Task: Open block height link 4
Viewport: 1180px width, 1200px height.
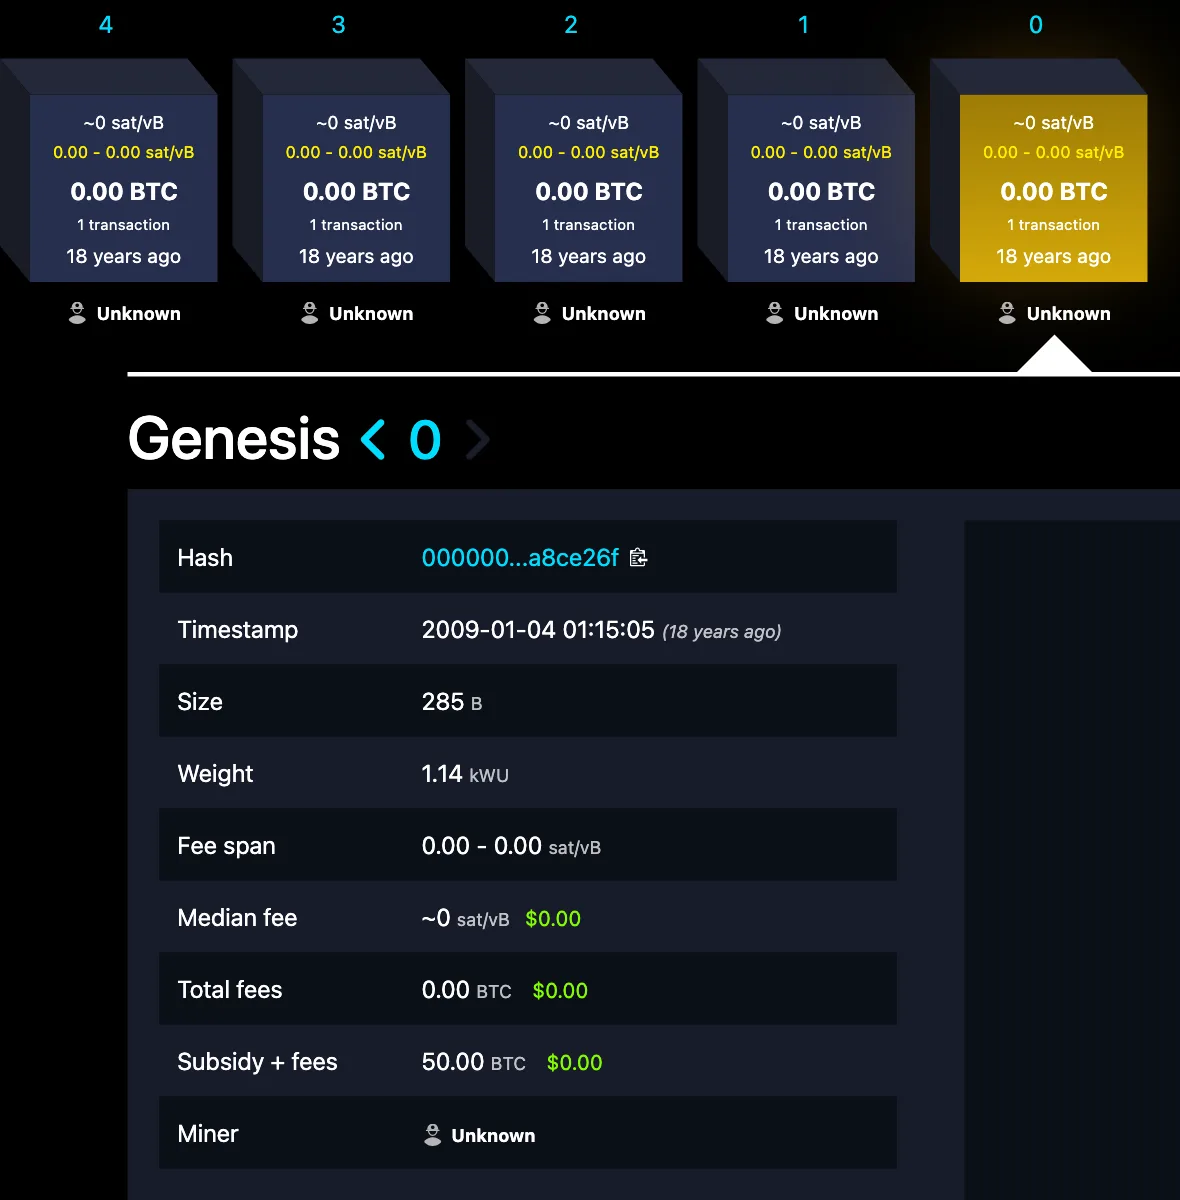Action: point(106,25)
